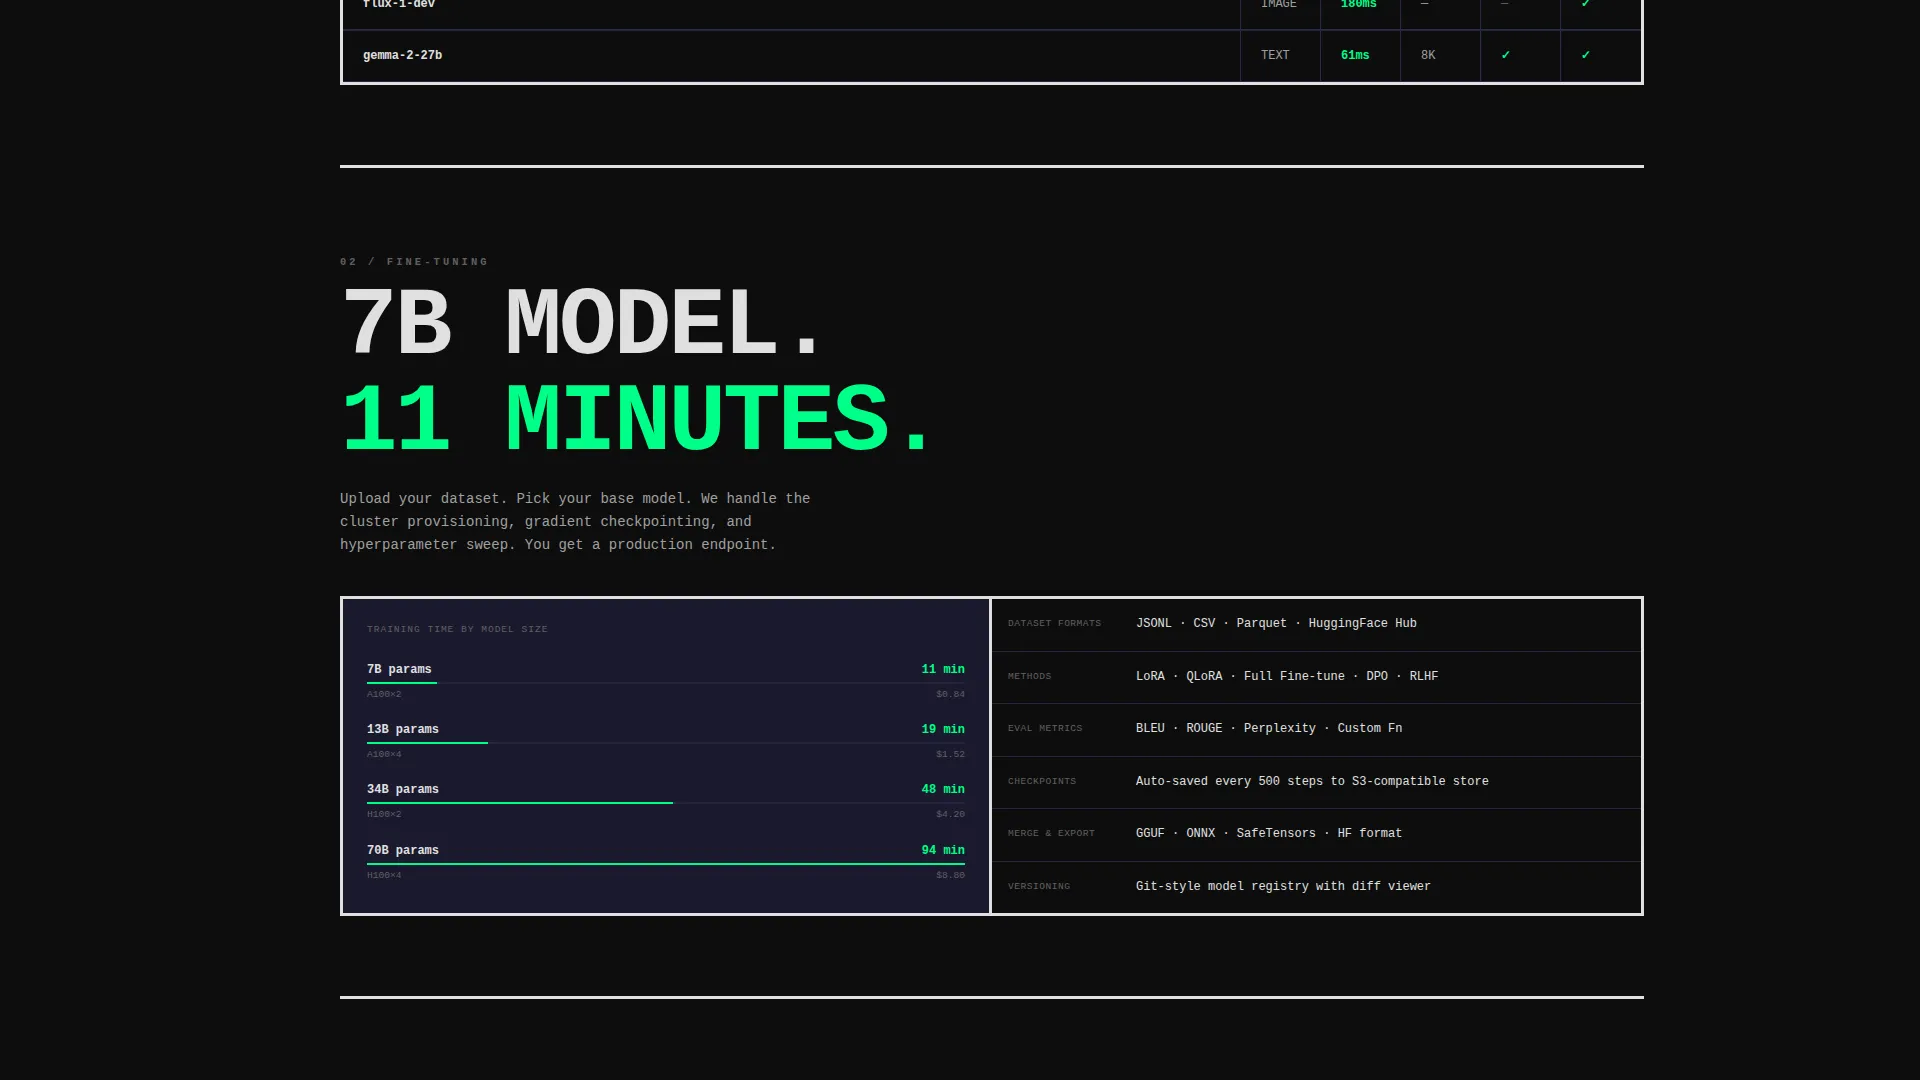Screen dimensions: 1920x1080
Task: Click 'DPO' in methods row
Action: click(x=1377, y=676)
